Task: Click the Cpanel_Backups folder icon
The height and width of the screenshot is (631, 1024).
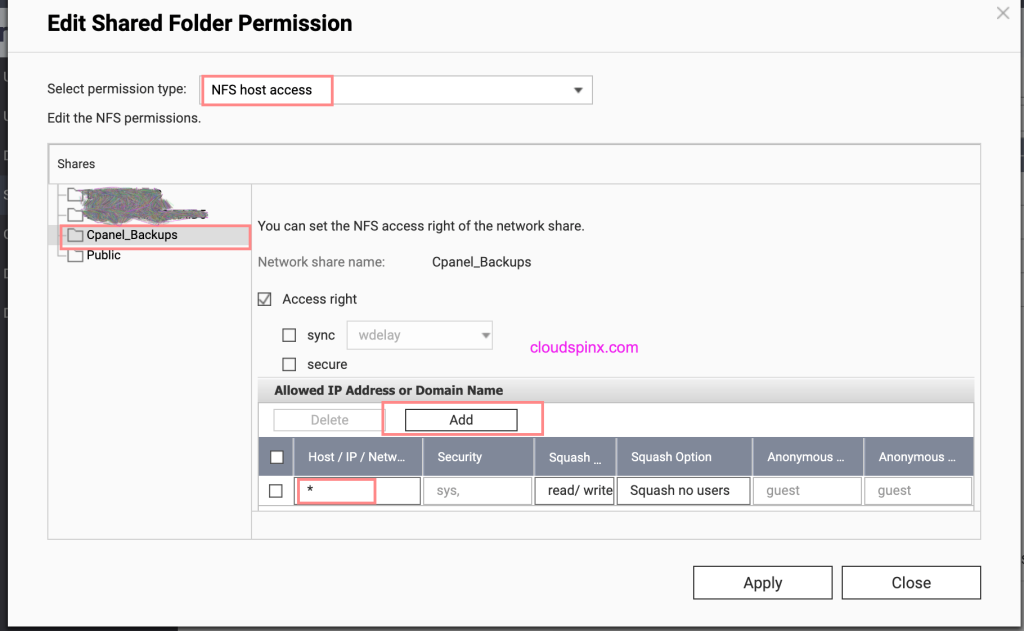Action: point(75,236)
